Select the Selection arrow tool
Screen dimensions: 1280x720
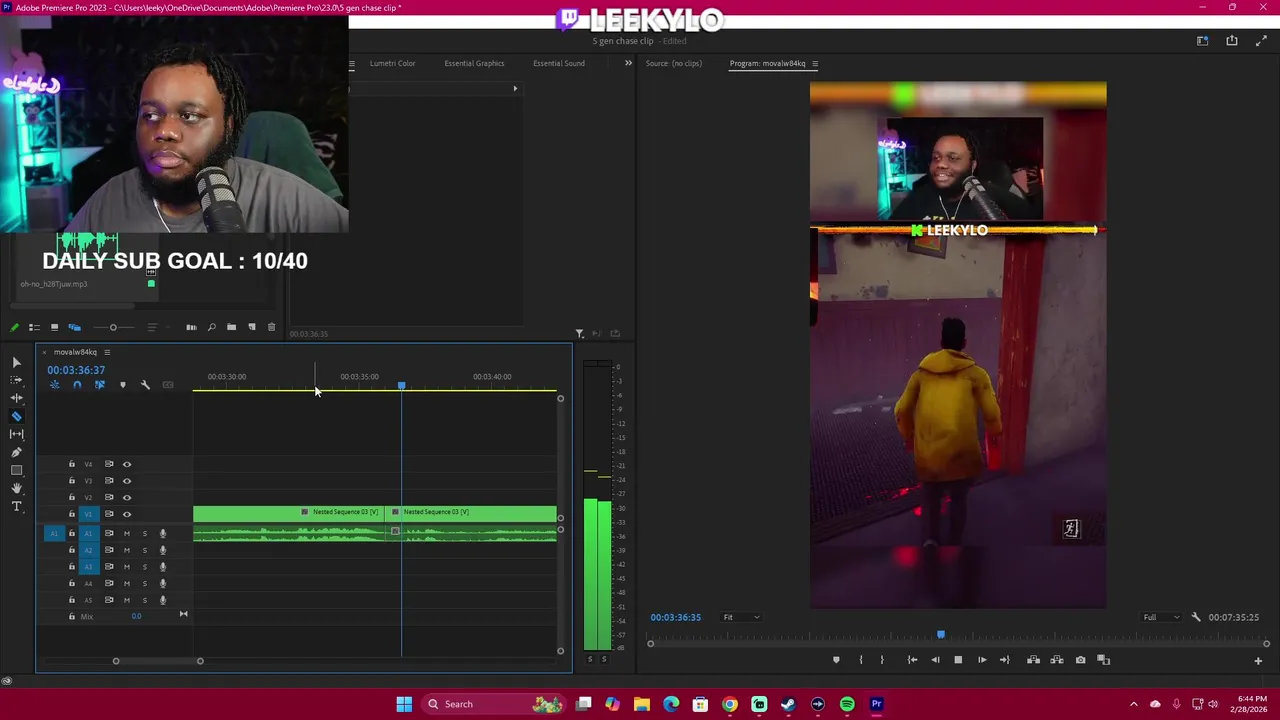pyautogui.click(x=16, y=362)
